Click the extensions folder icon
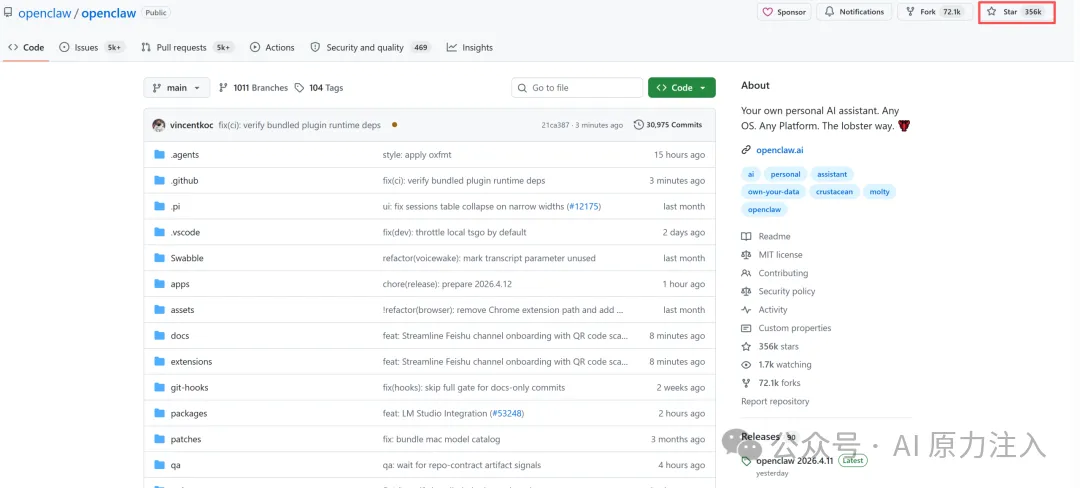This screenshot has width=1080, height=488. [160, 361]
